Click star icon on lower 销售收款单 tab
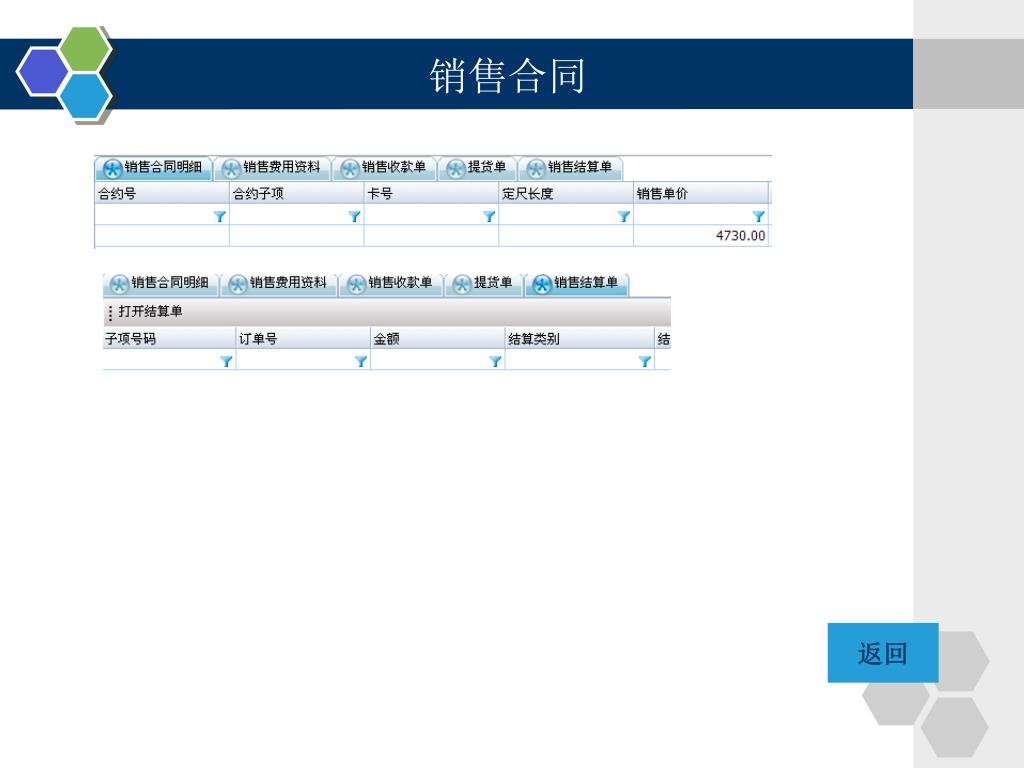This screenshot has height=768, width=1024. coord(356,285)
